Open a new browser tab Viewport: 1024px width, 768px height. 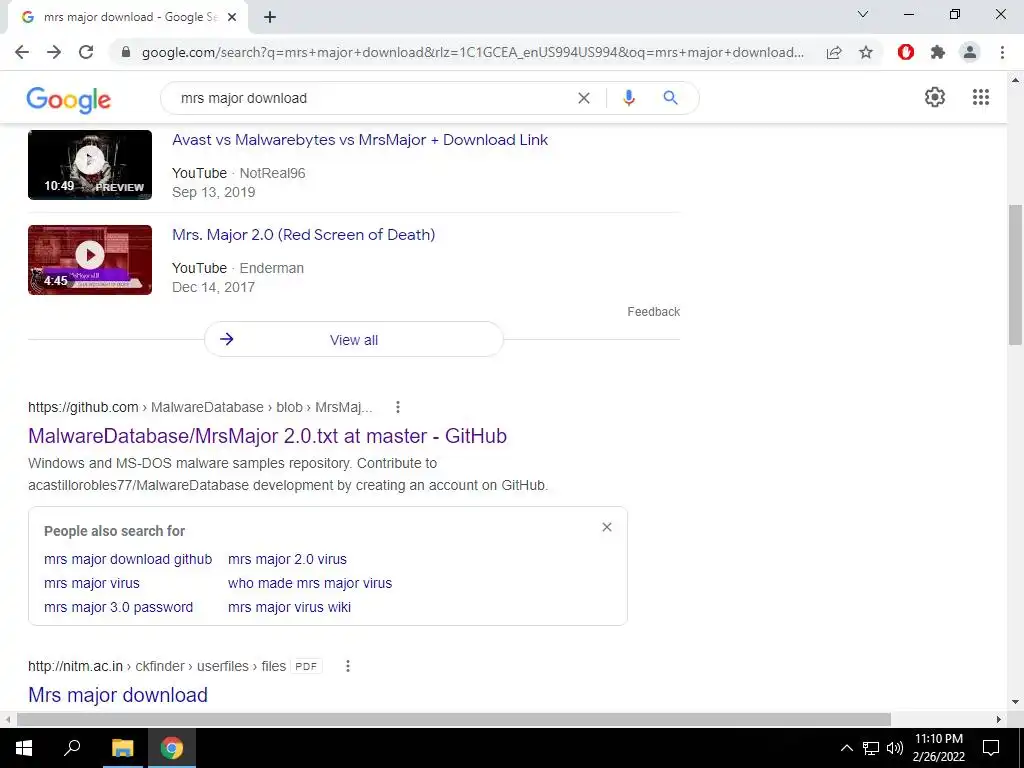[270, 17]
